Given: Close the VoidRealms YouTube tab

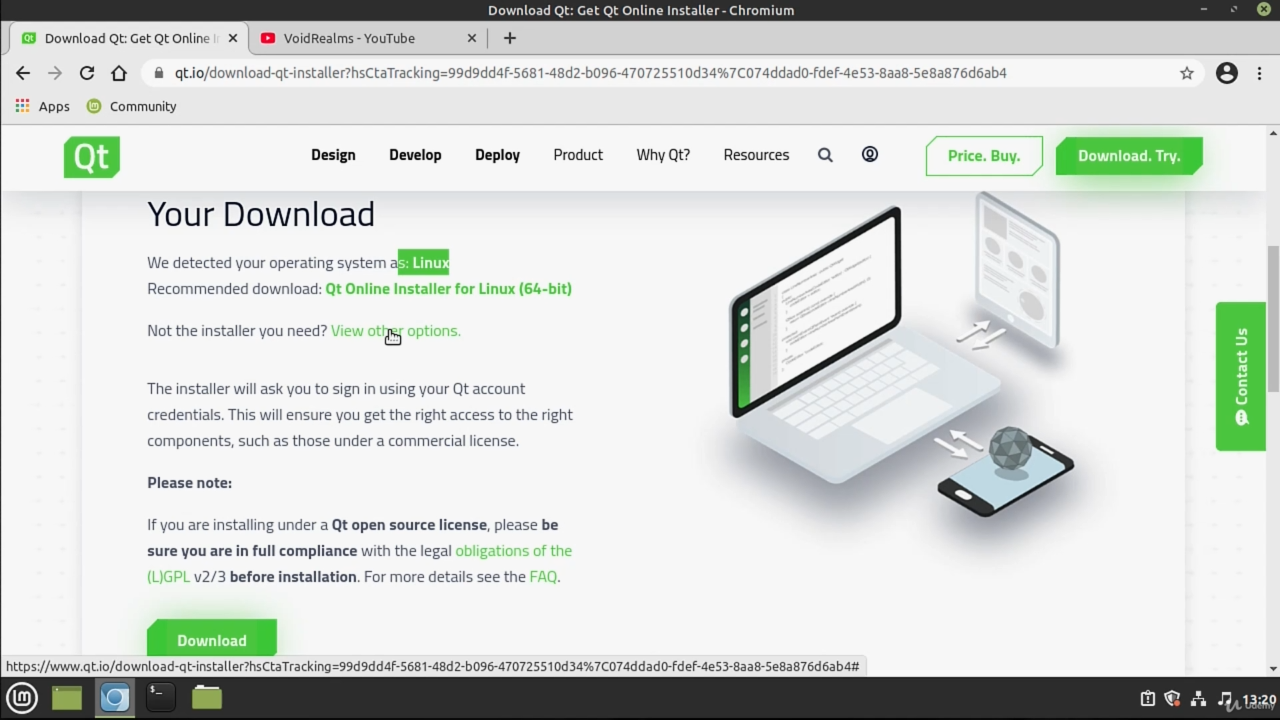Looking at the screenshot, I should pyautogui.click(x=472, y=38).
